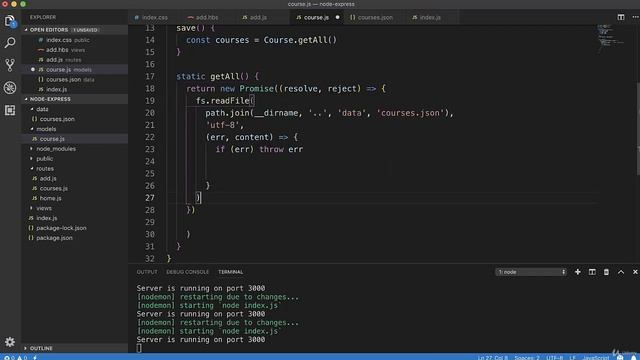The image size is (640, 360).
Task: Open the Explorer view in activity bar
Action: click(10, 21)
